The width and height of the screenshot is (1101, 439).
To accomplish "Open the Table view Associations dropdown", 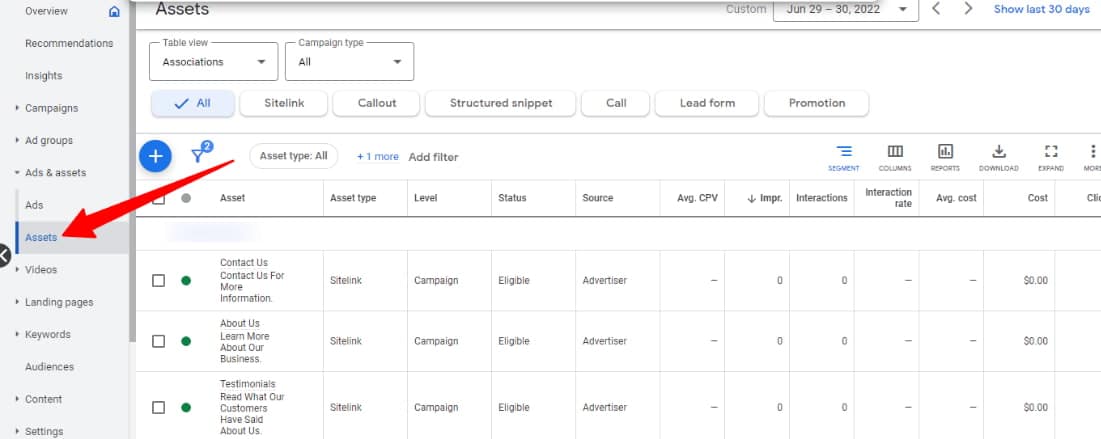I will (x=213, y=62).
